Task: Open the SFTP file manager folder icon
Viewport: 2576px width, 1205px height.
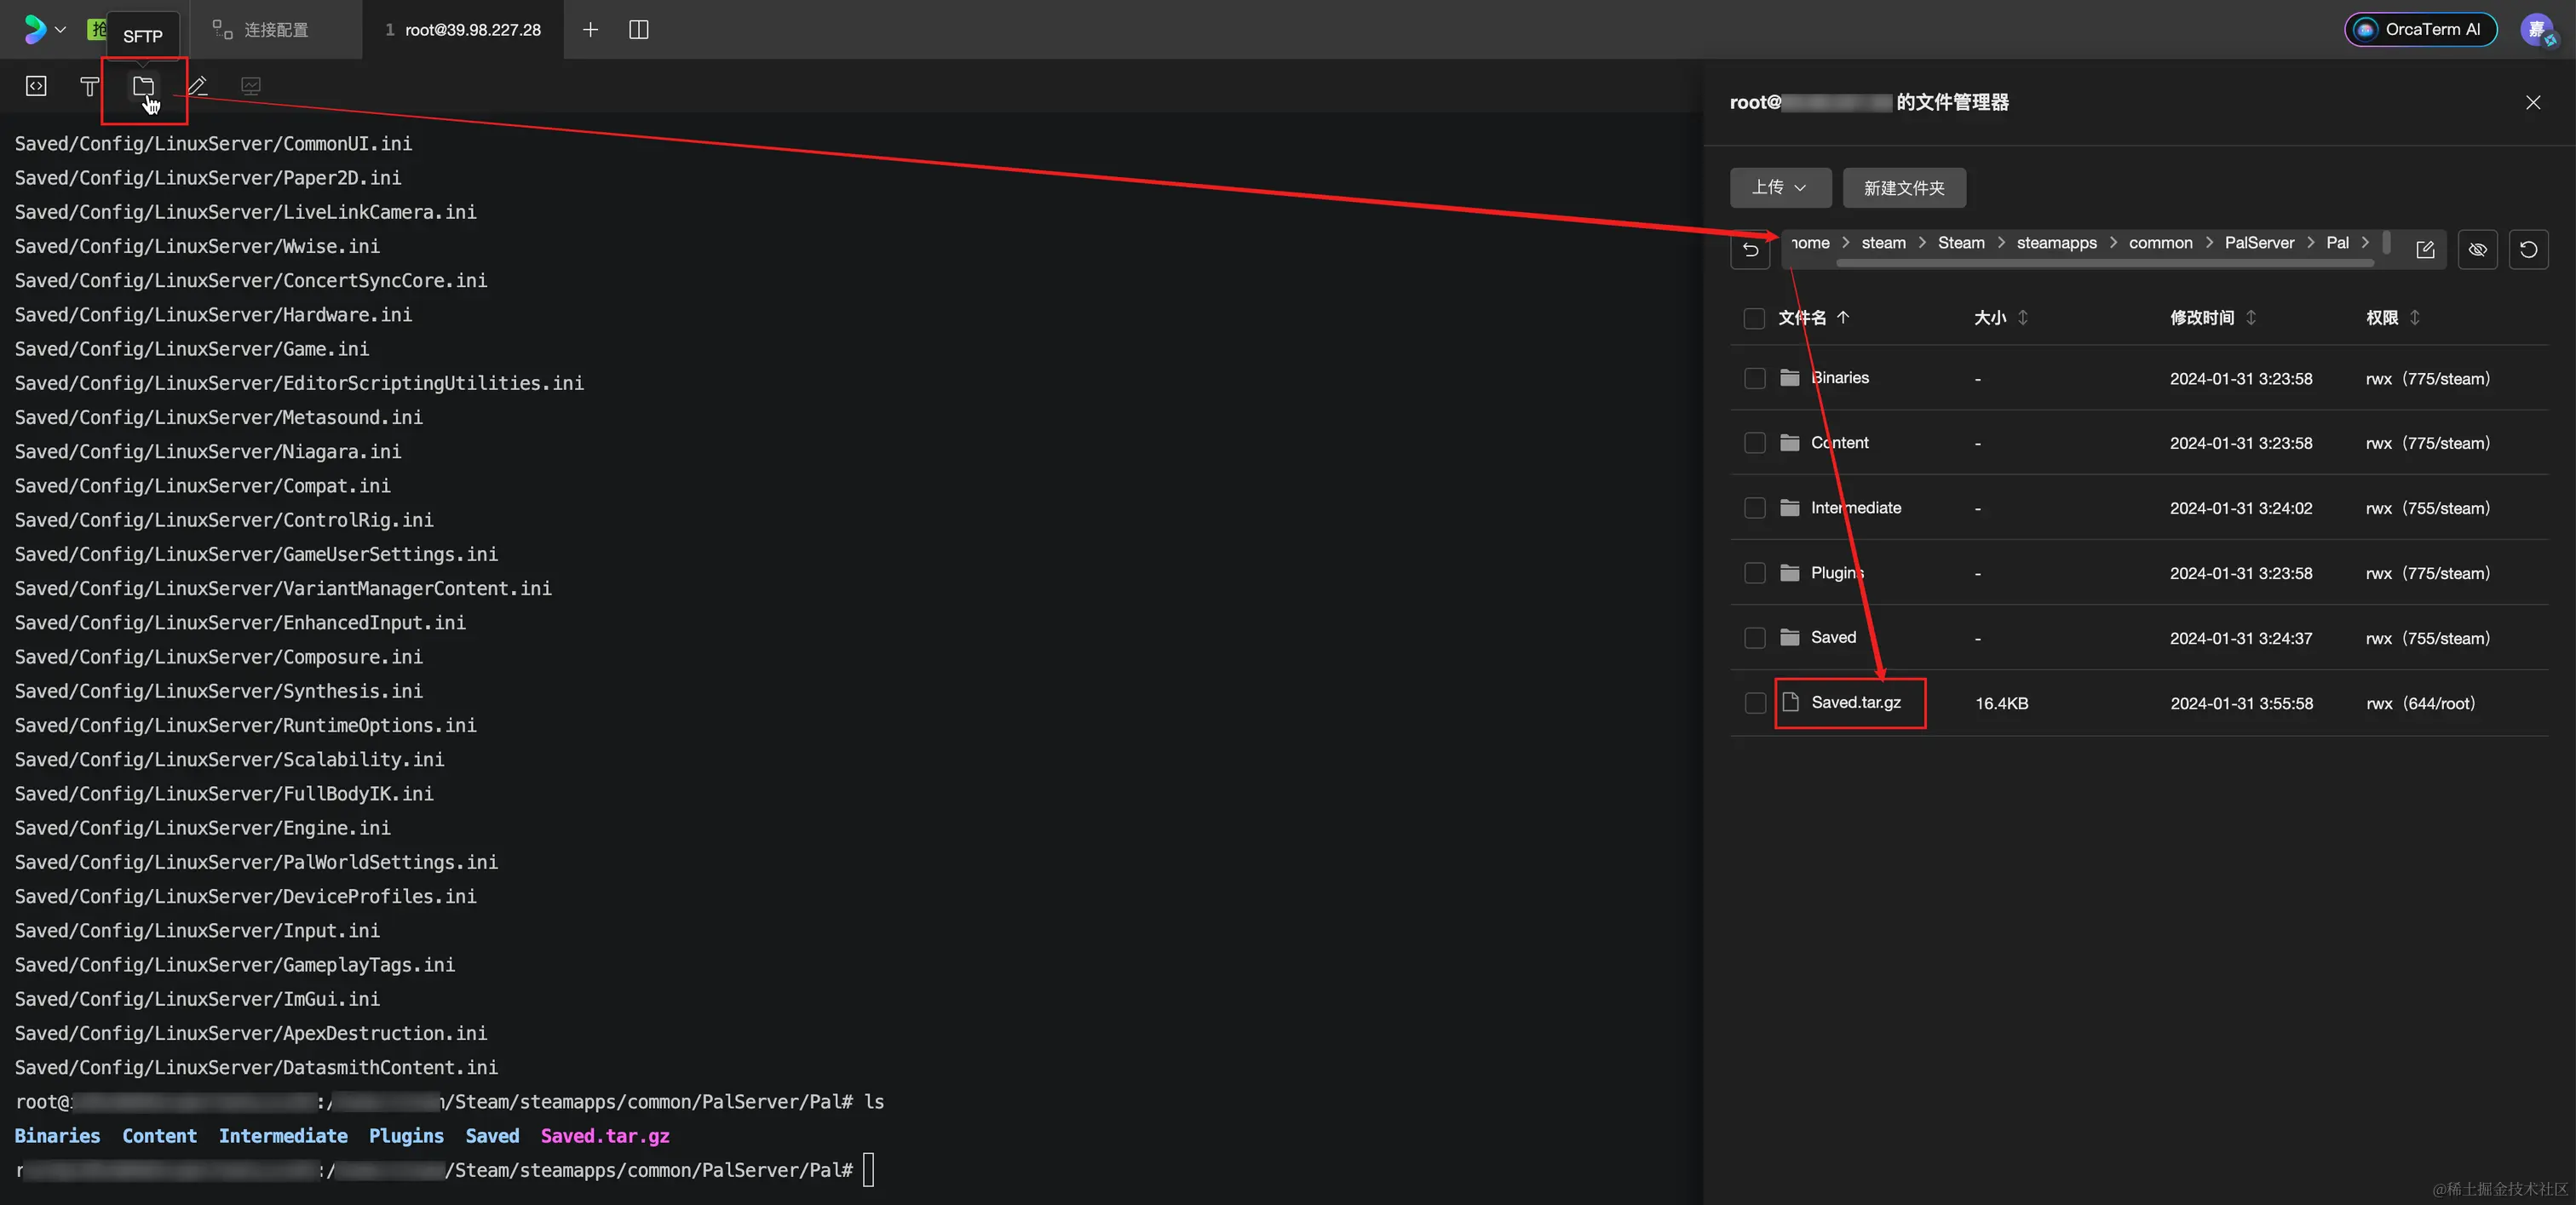Action: pos(143,86)
